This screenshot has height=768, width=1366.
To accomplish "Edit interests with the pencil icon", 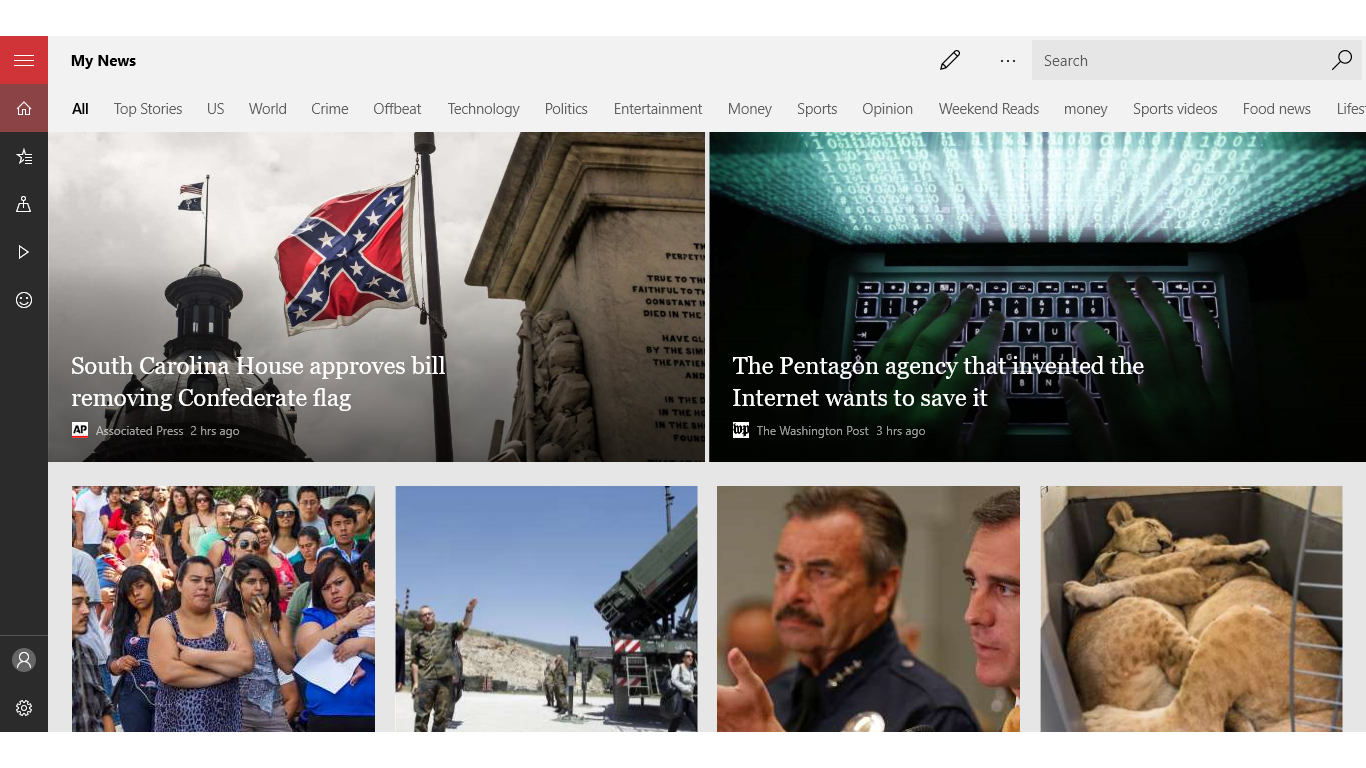I will 950,60.
